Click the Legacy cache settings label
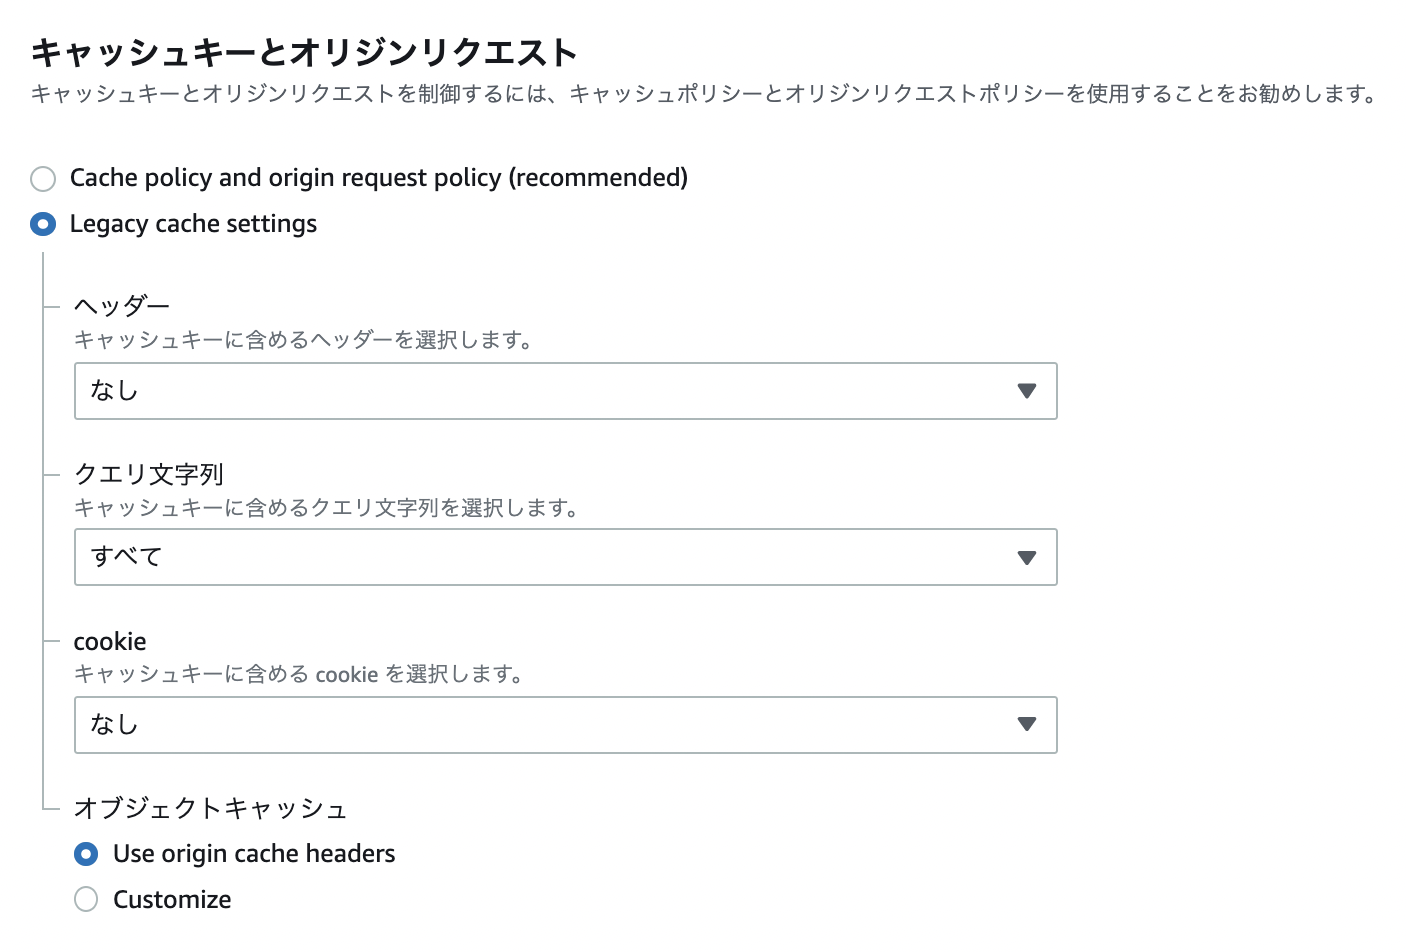The height and width of the screenshot is (952, 1406). [193, 224]
